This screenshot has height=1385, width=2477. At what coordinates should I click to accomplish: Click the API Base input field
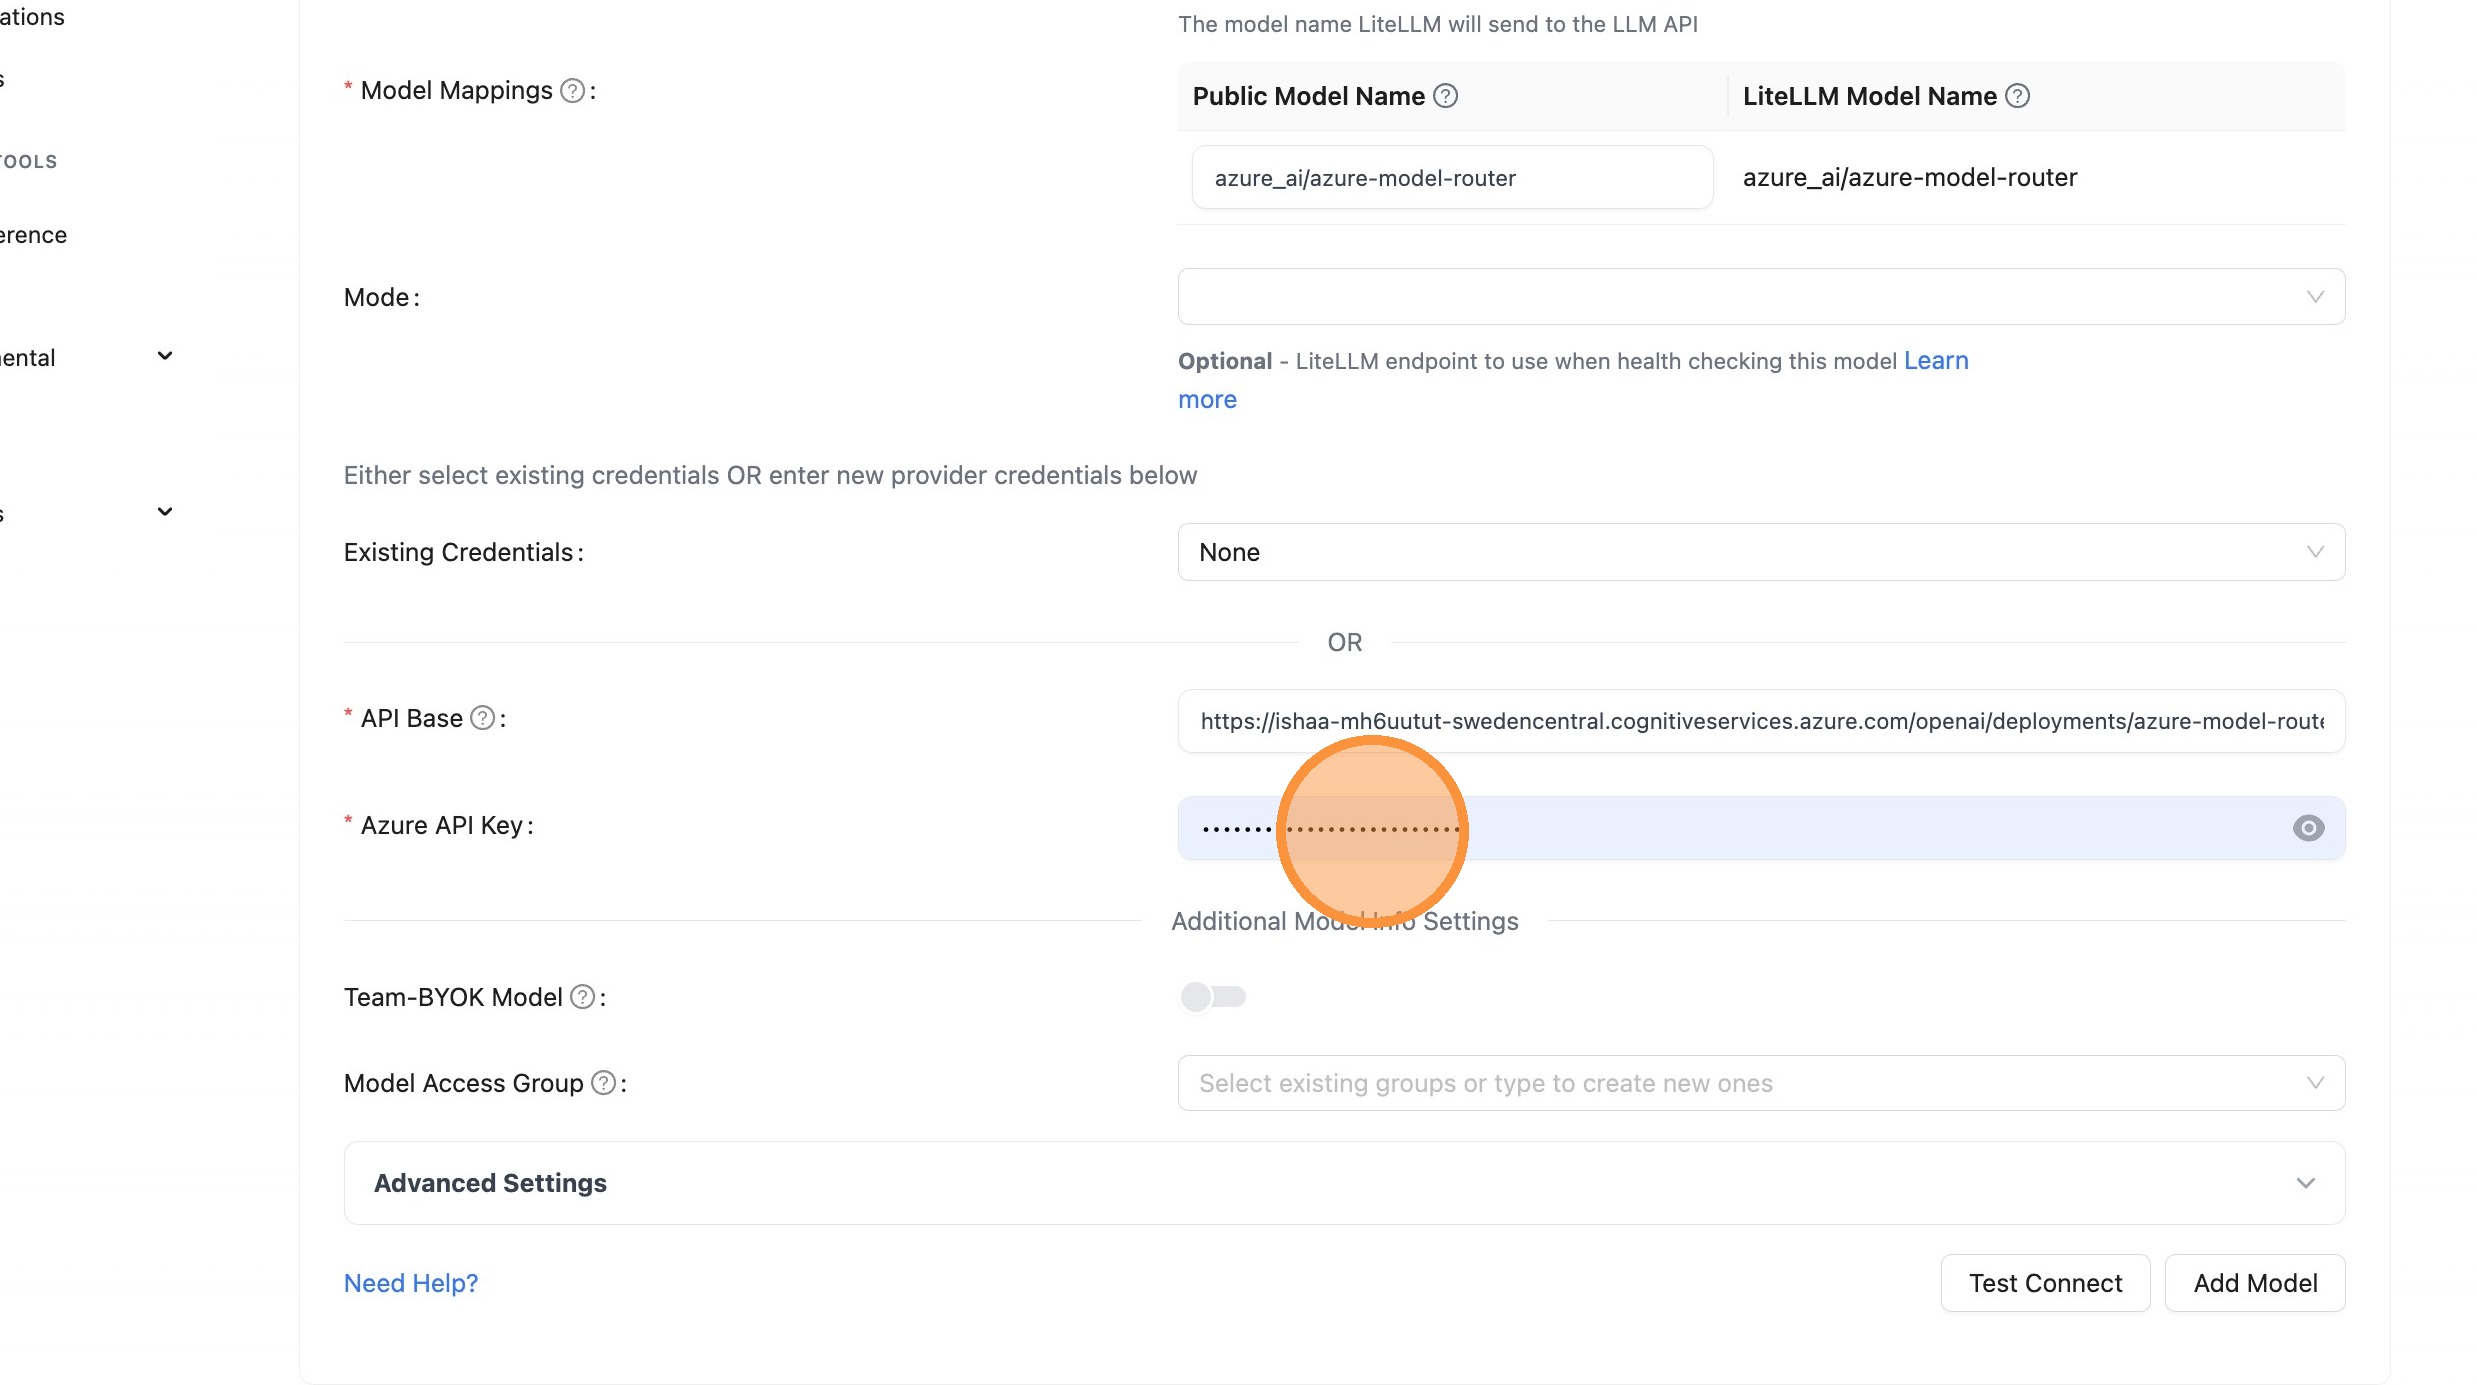tap(1760, 721)
